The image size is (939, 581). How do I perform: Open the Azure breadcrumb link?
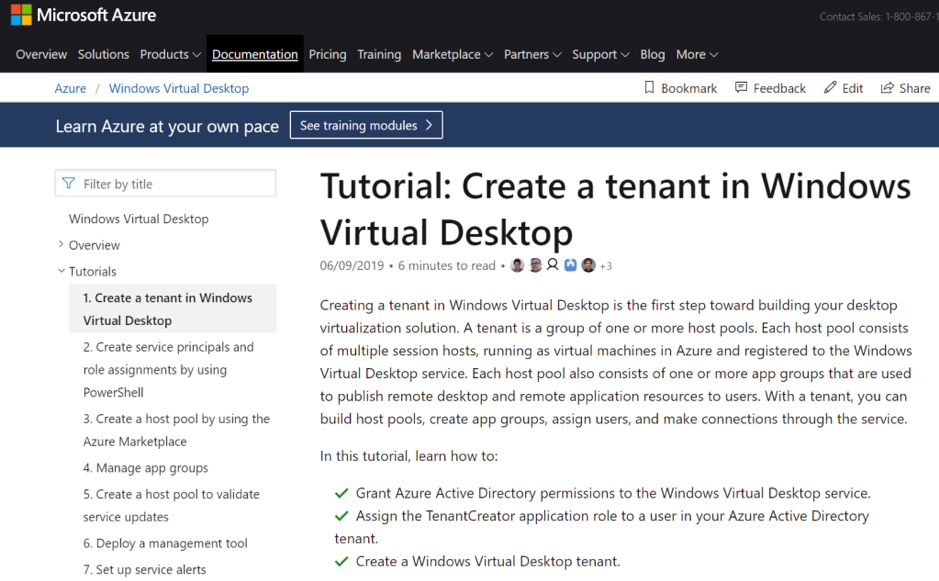(70, 88)
